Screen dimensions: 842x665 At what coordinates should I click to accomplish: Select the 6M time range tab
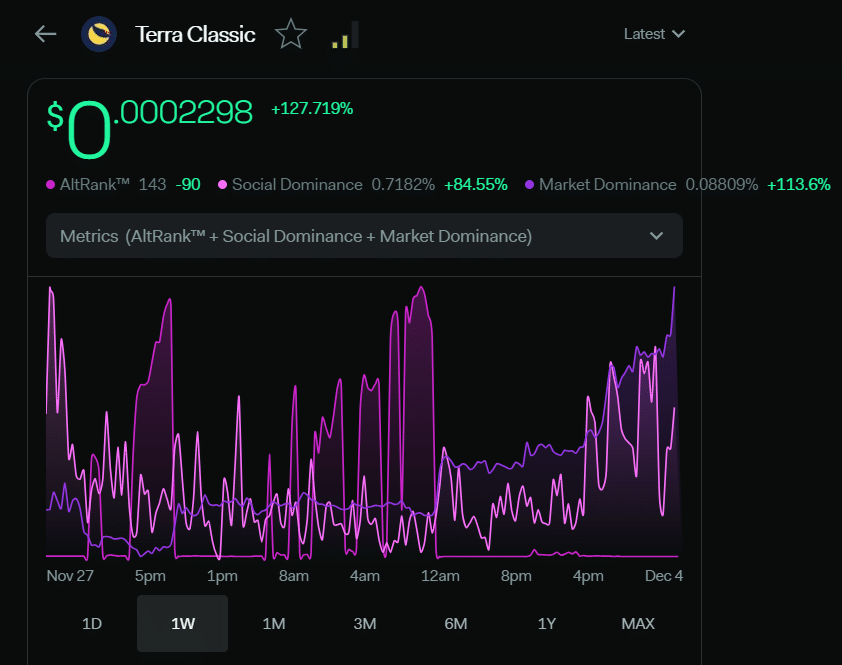click(456, 624)
